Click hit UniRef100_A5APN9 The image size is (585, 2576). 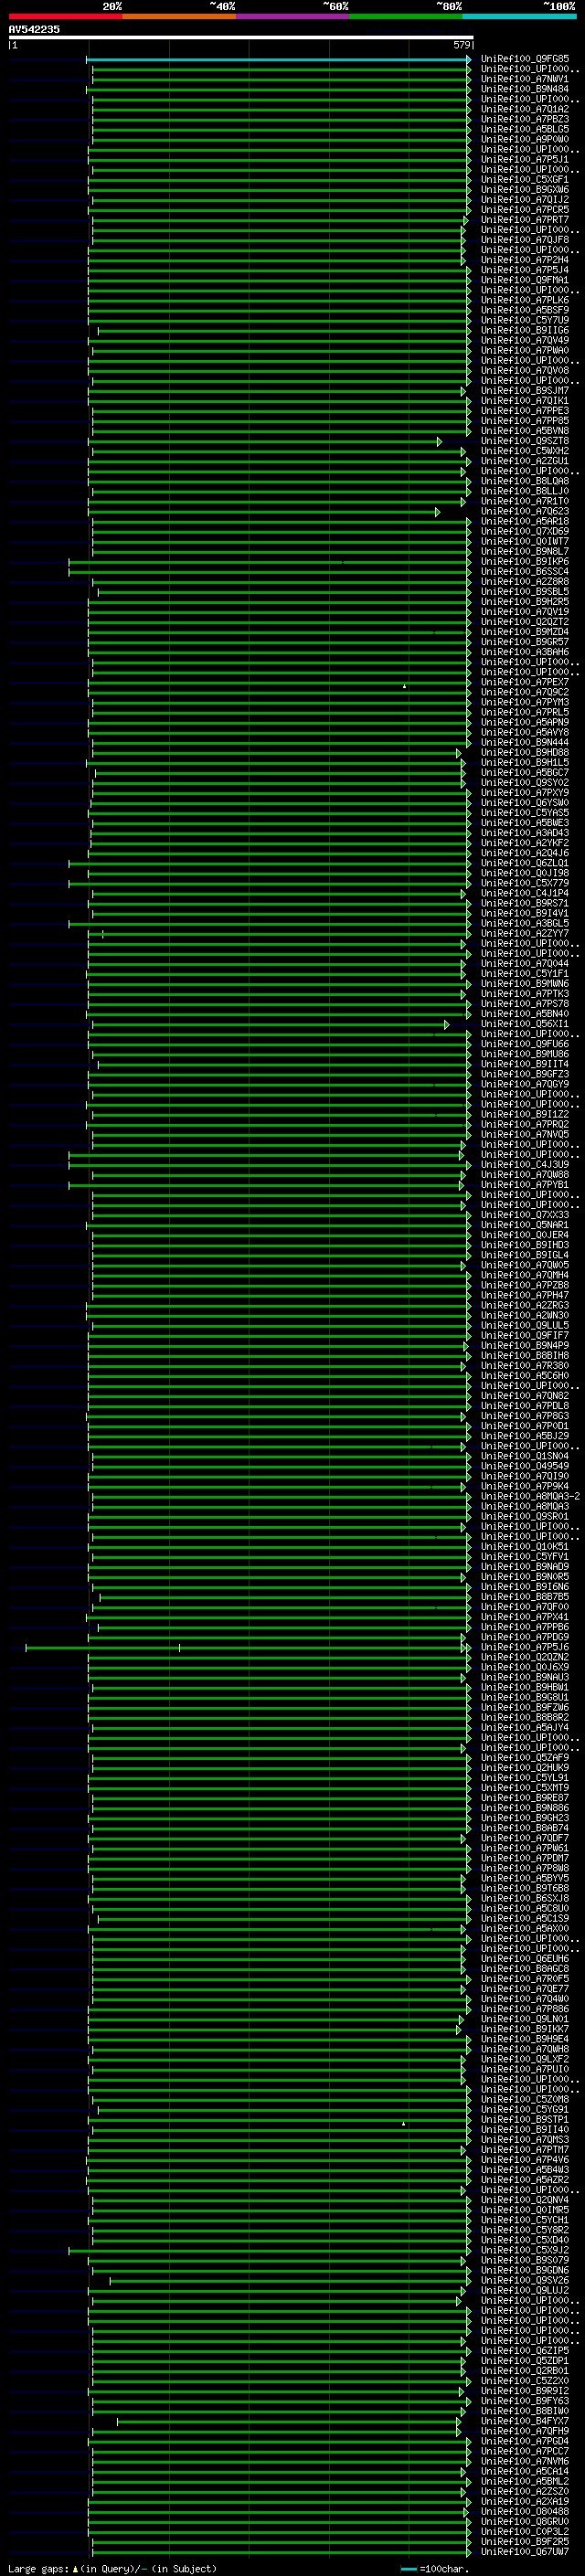[525, 722]
